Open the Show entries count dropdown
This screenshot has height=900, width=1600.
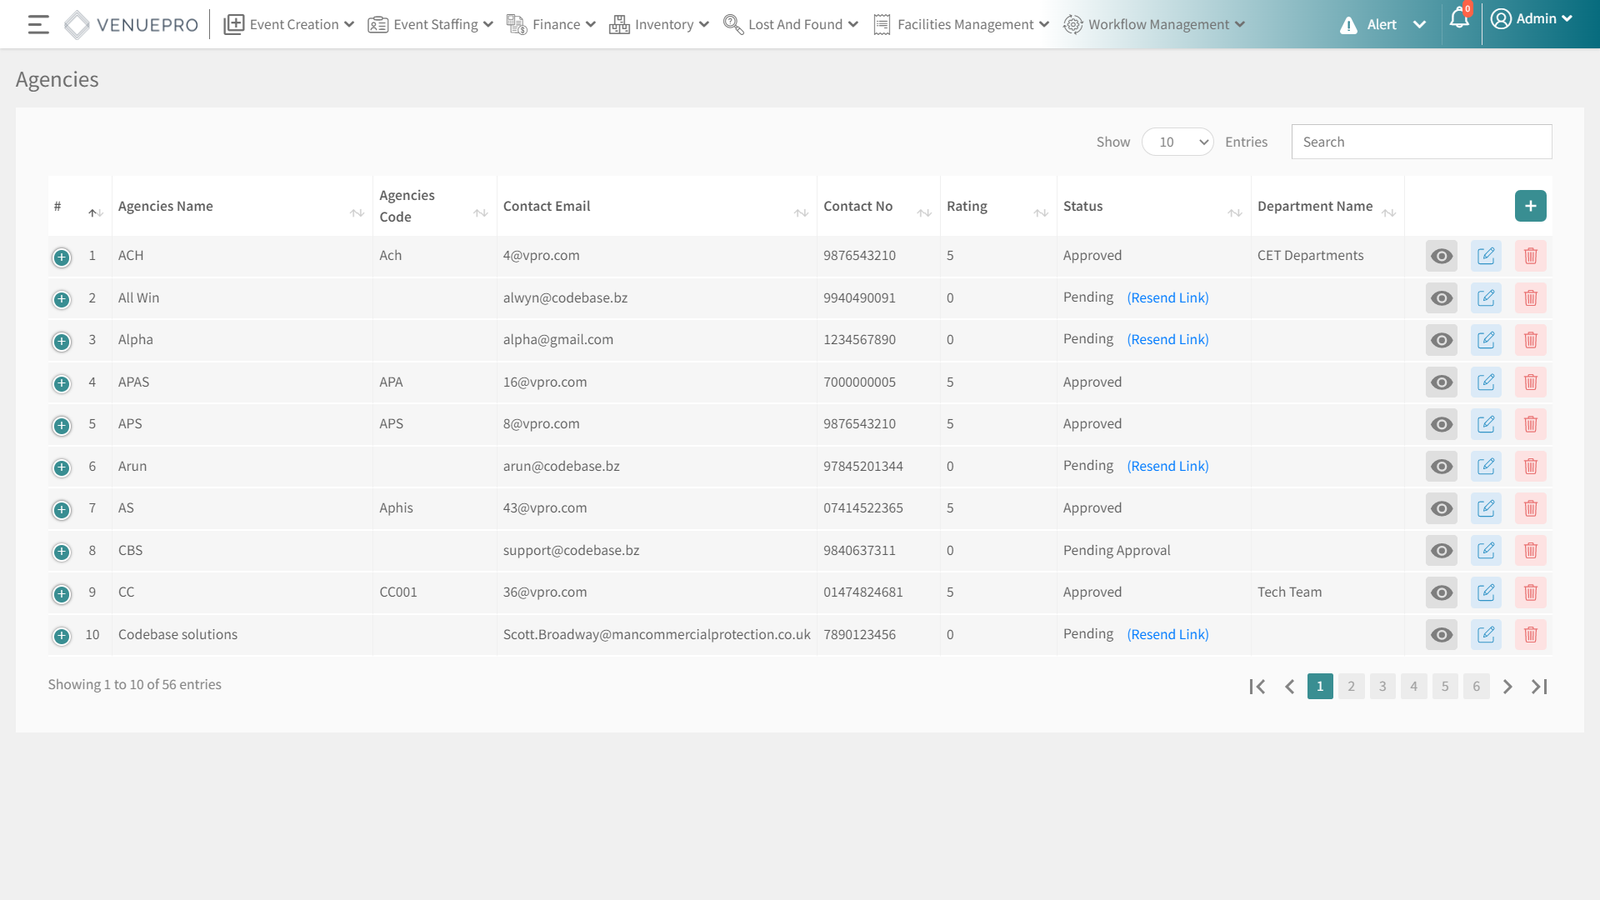[1177, 142]
